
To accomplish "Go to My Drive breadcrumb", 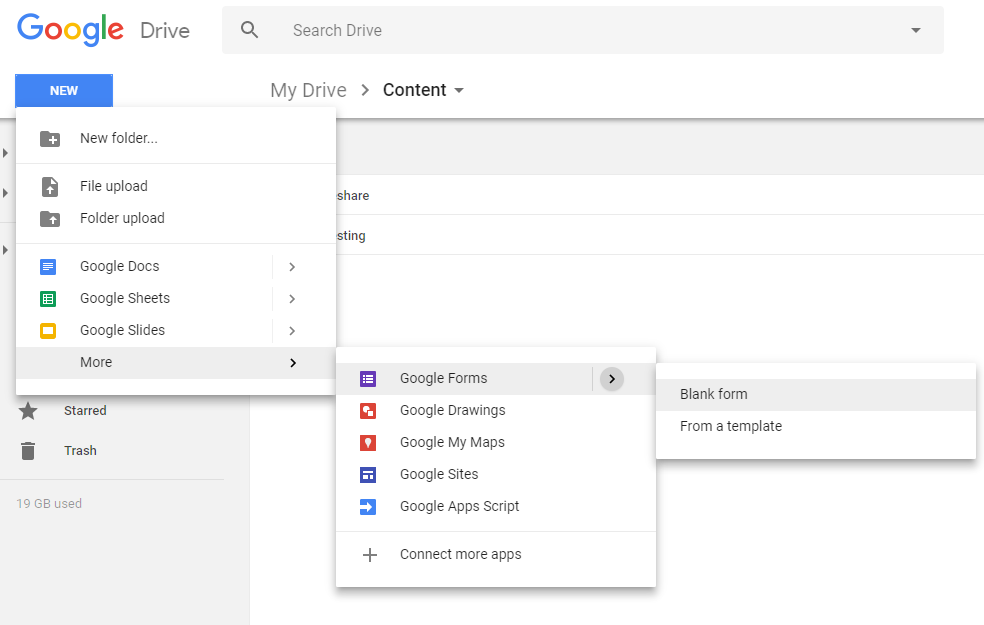I will point(308,90).
